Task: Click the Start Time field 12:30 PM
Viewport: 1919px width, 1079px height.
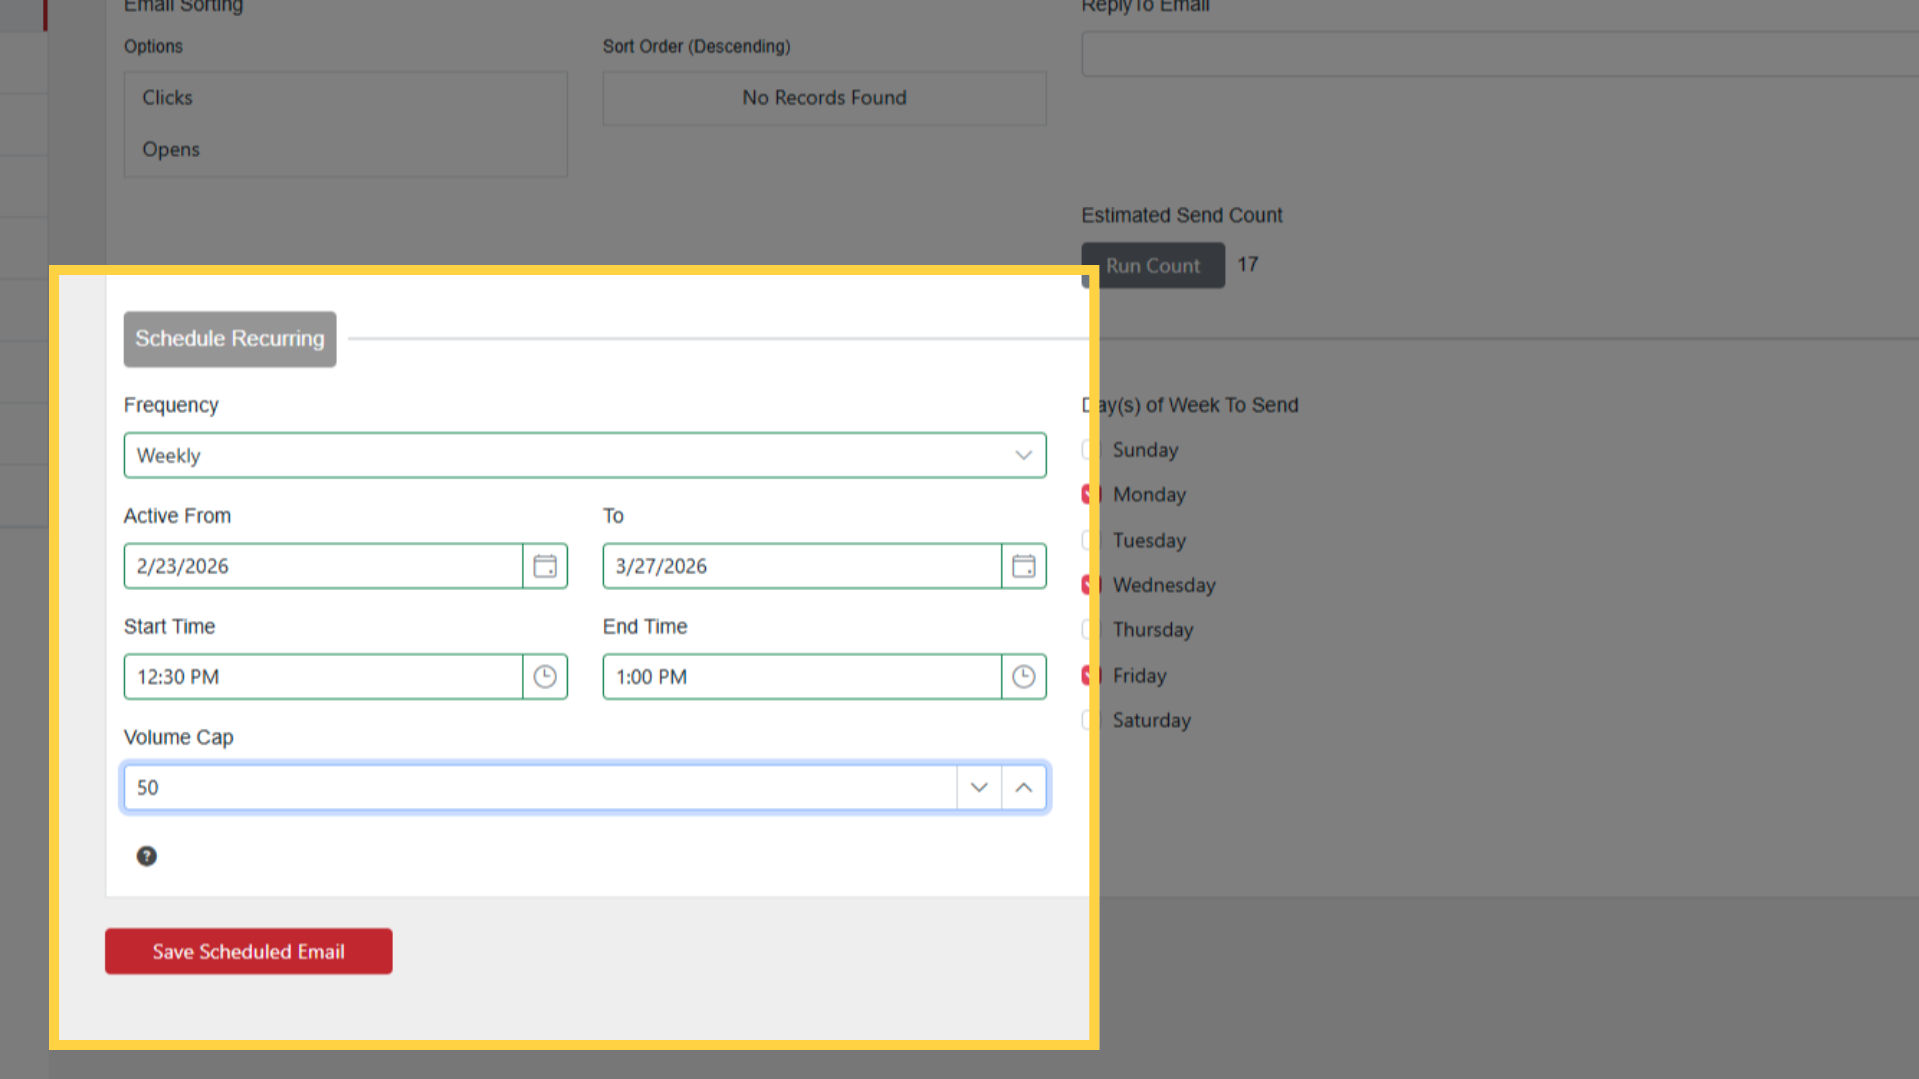Action: (x=323, y=677)
